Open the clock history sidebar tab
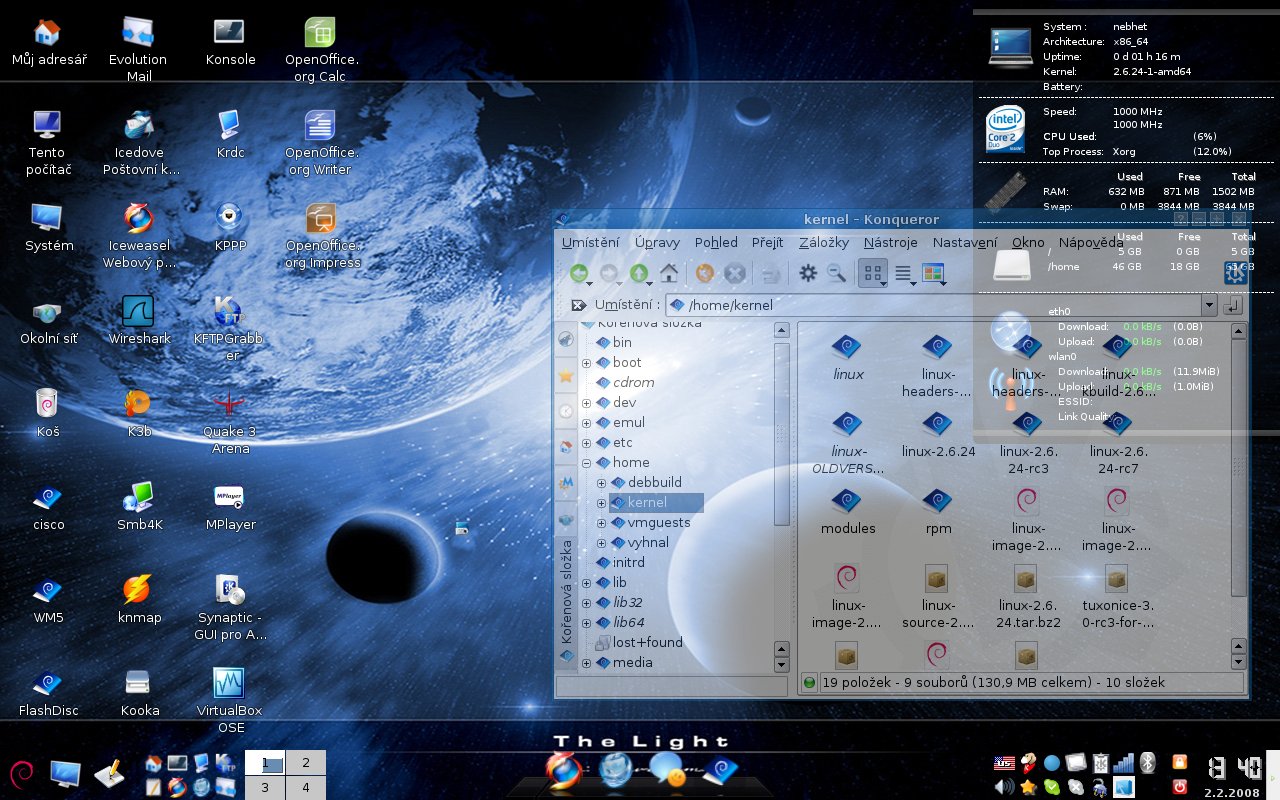This screenshot has width=1280, height=800. (566, 411)
